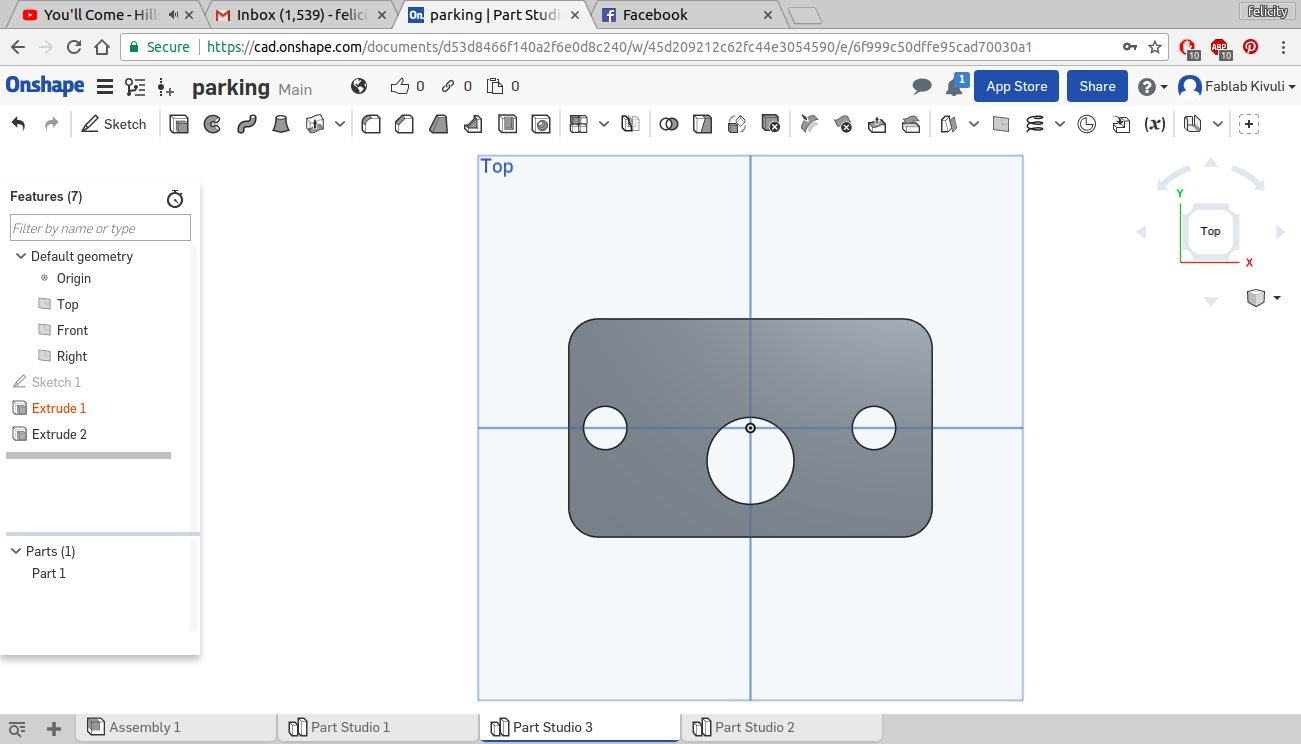The height and width of the screenshot is (744, 1301).
Task: Click the feature filter input field
Action: coord(100,228)
